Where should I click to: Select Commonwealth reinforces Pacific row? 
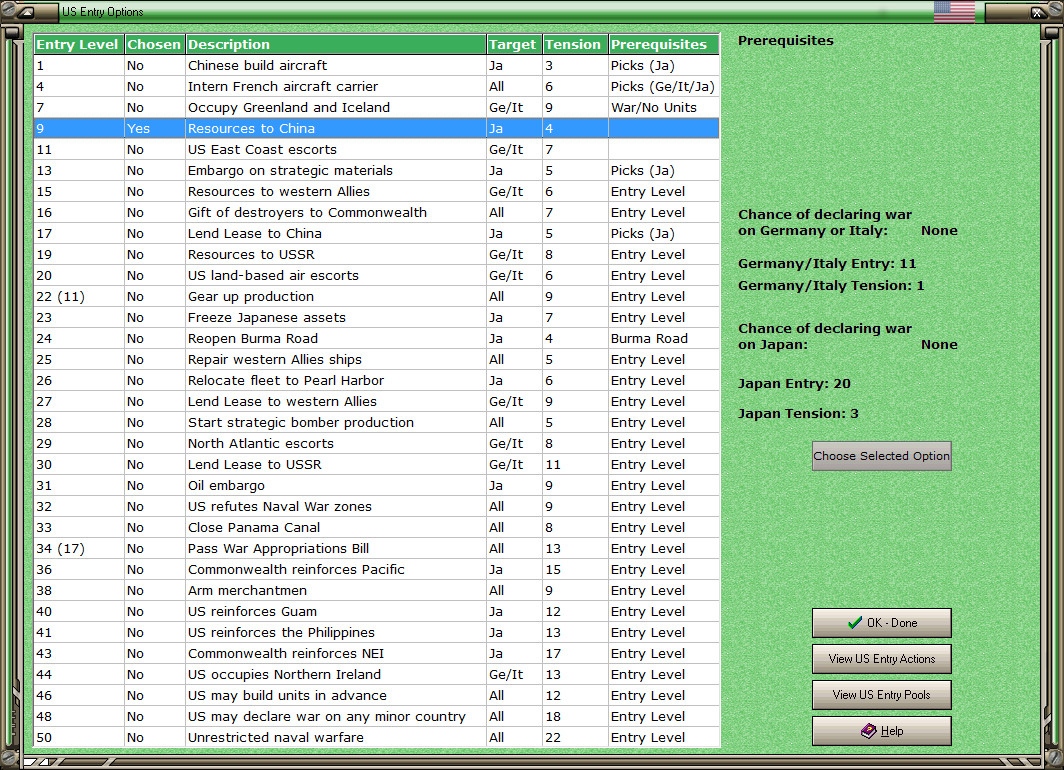click(x=377, y=571)
